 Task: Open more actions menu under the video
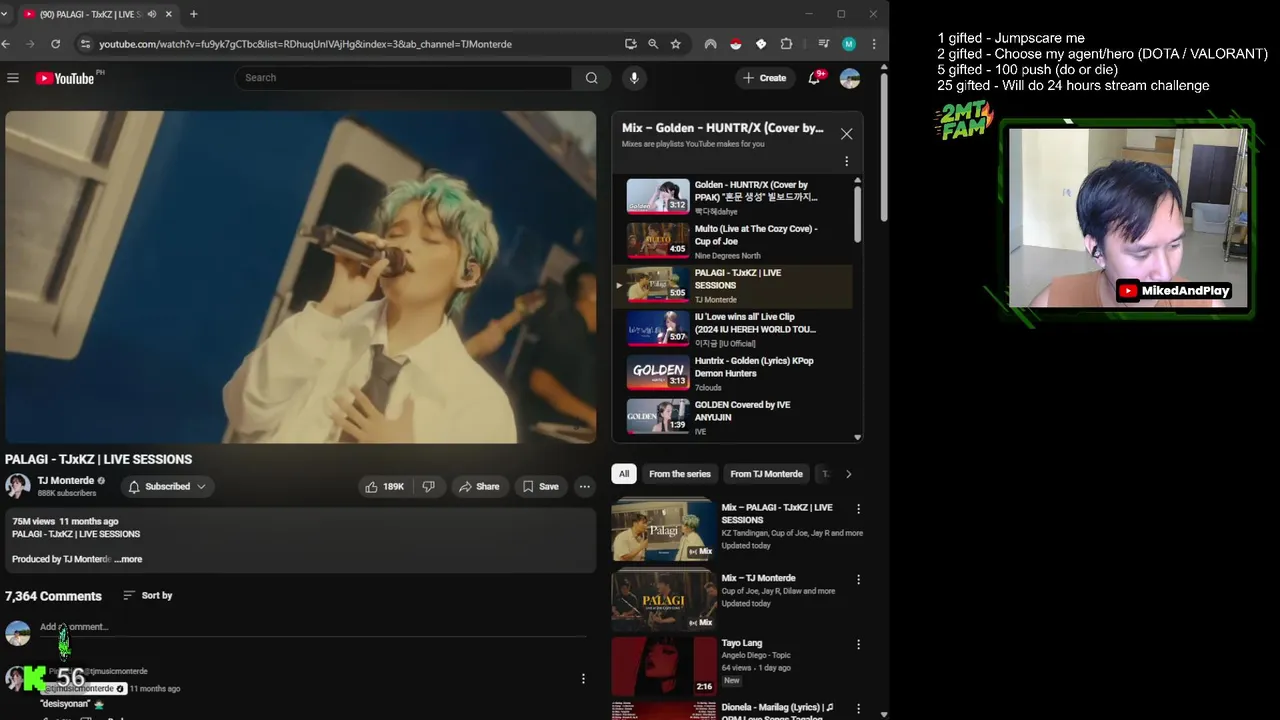(584, 487)
